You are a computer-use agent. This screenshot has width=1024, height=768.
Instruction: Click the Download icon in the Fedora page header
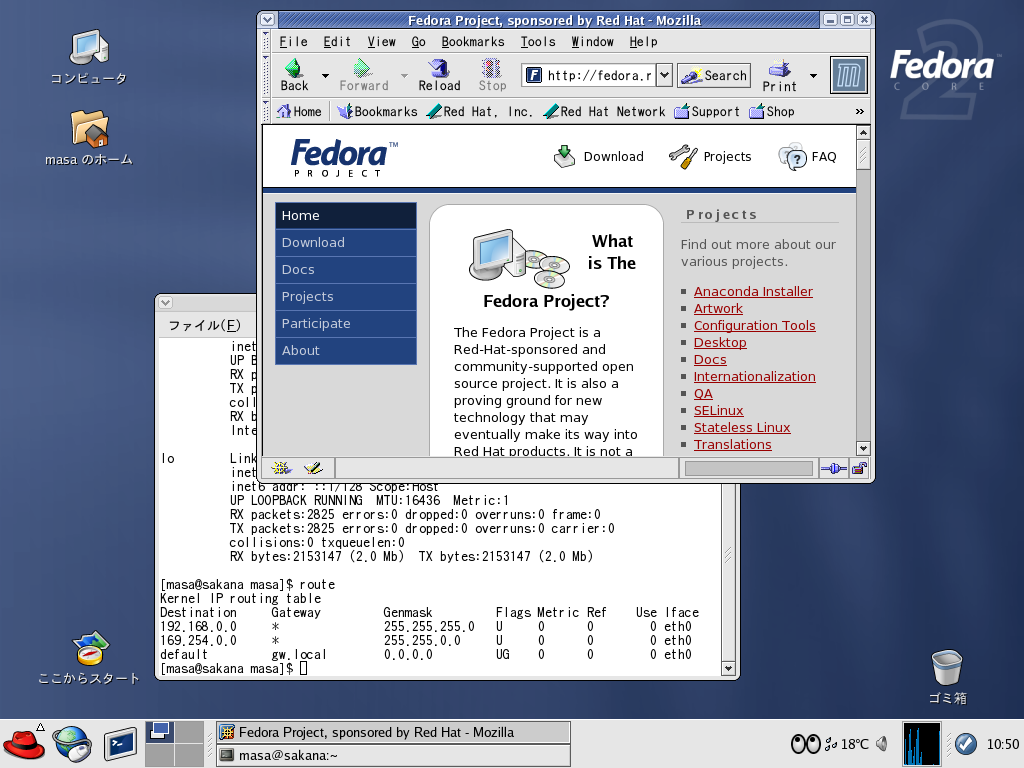pyautogui.click(x=564, y=157)
